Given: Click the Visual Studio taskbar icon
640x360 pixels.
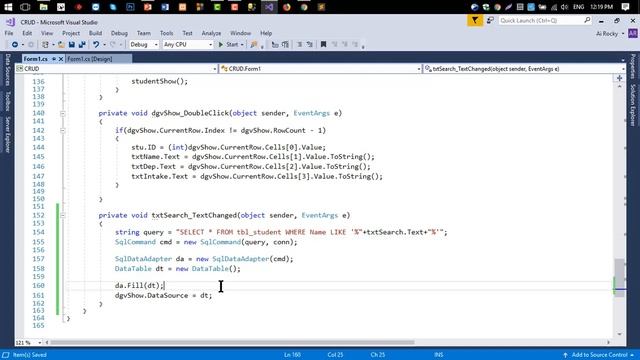Looking at the screenshot, I should point(269,7).
